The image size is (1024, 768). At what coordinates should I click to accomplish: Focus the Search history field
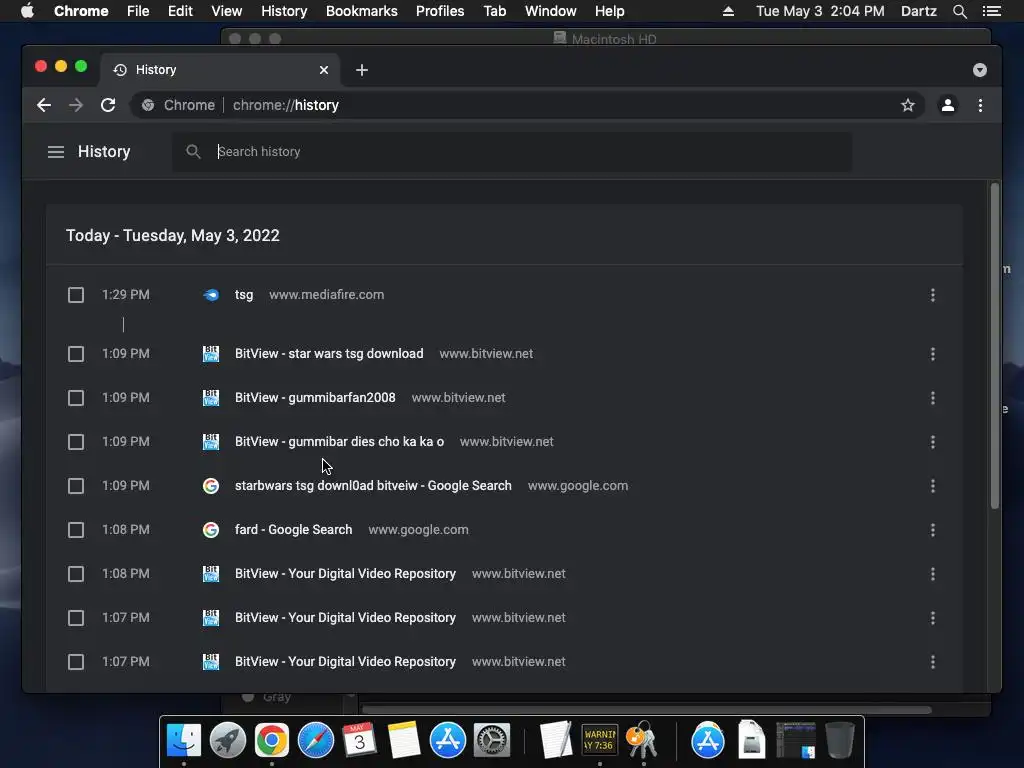pos(512,152)
